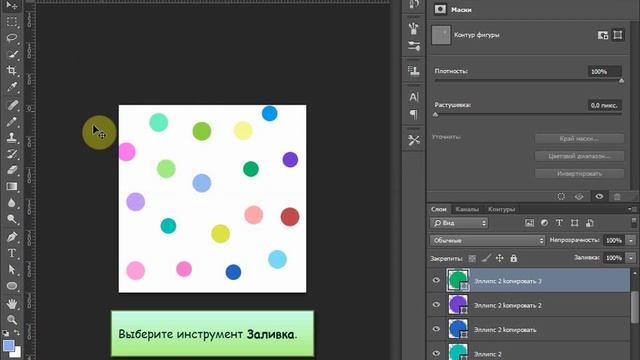The width and height of the screenshot is (640, 360).
Task: Select the Healing Brush tool
Action: pos(12,105)
